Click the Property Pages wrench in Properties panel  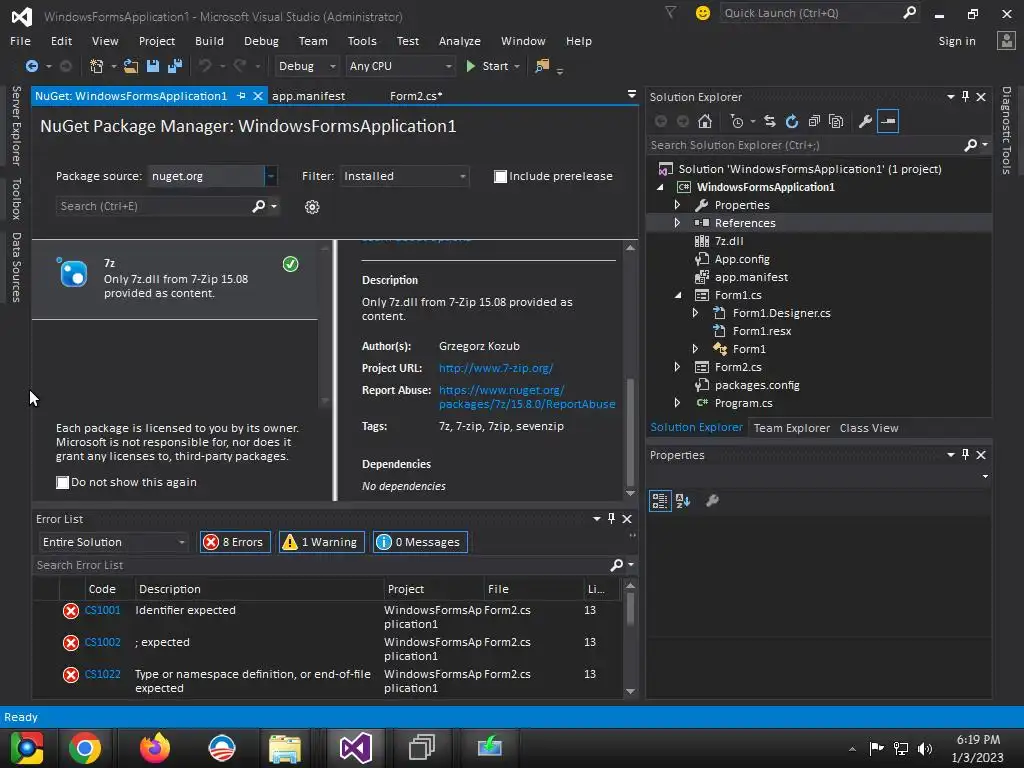pos(712,501)
